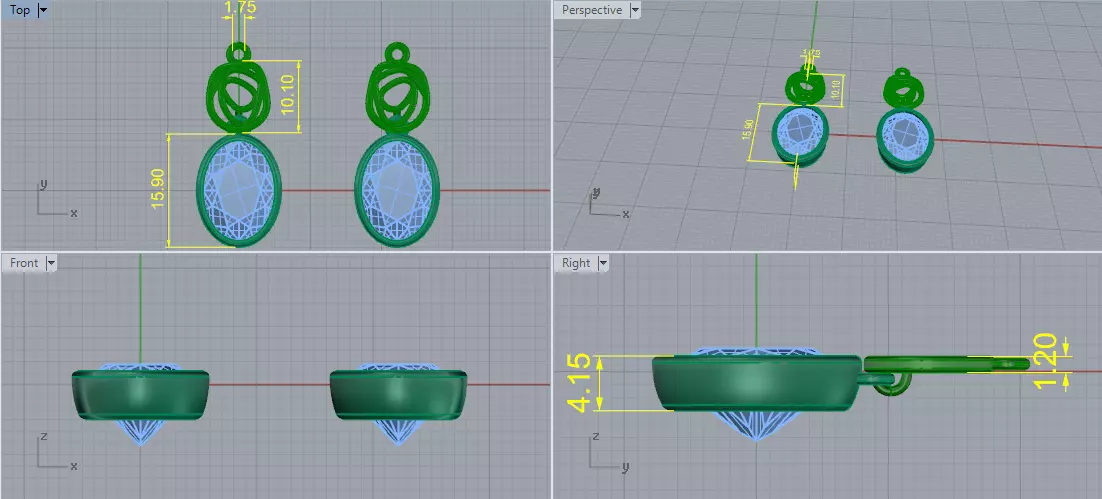This screenshot has width=1102, height=499.
Task: Open the Top viewport menu arrow
Action: coord(43,10)
